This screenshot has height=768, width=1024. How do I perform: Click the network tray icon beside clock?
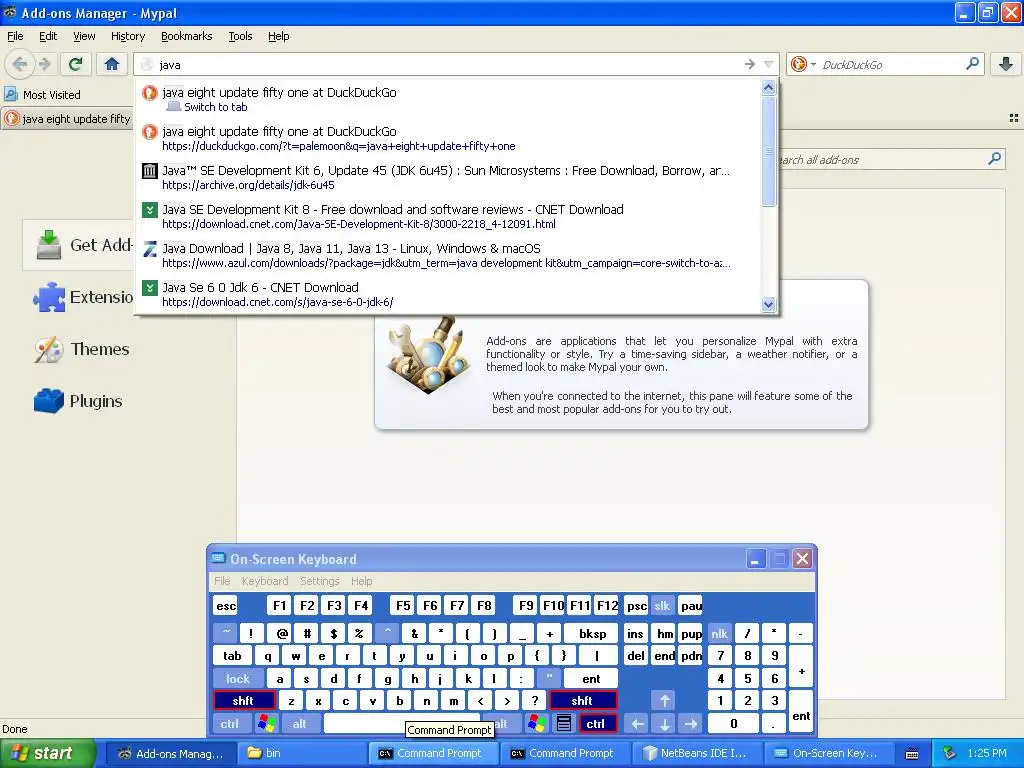950,753
